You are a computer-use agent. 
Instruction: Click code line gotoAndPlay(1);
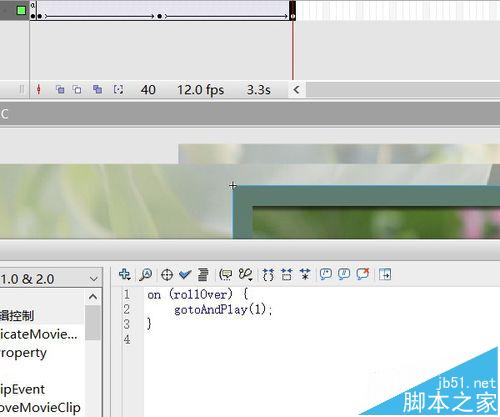[x=223, y=310]
